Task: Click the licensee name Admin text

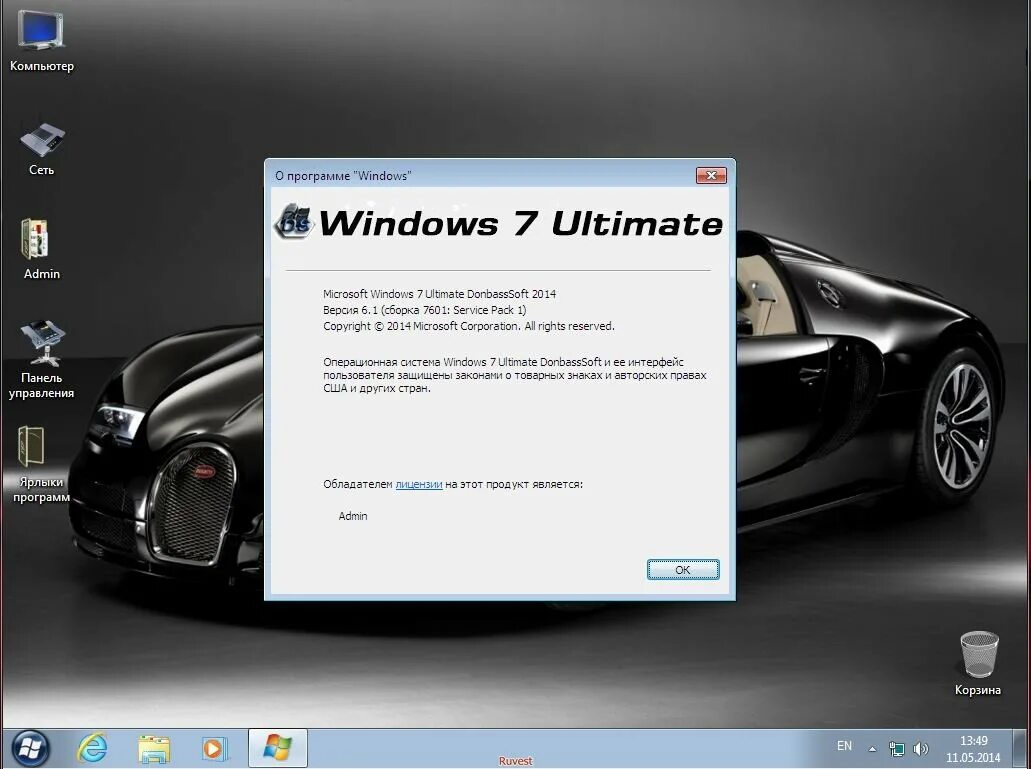Action: click(353, 516)
